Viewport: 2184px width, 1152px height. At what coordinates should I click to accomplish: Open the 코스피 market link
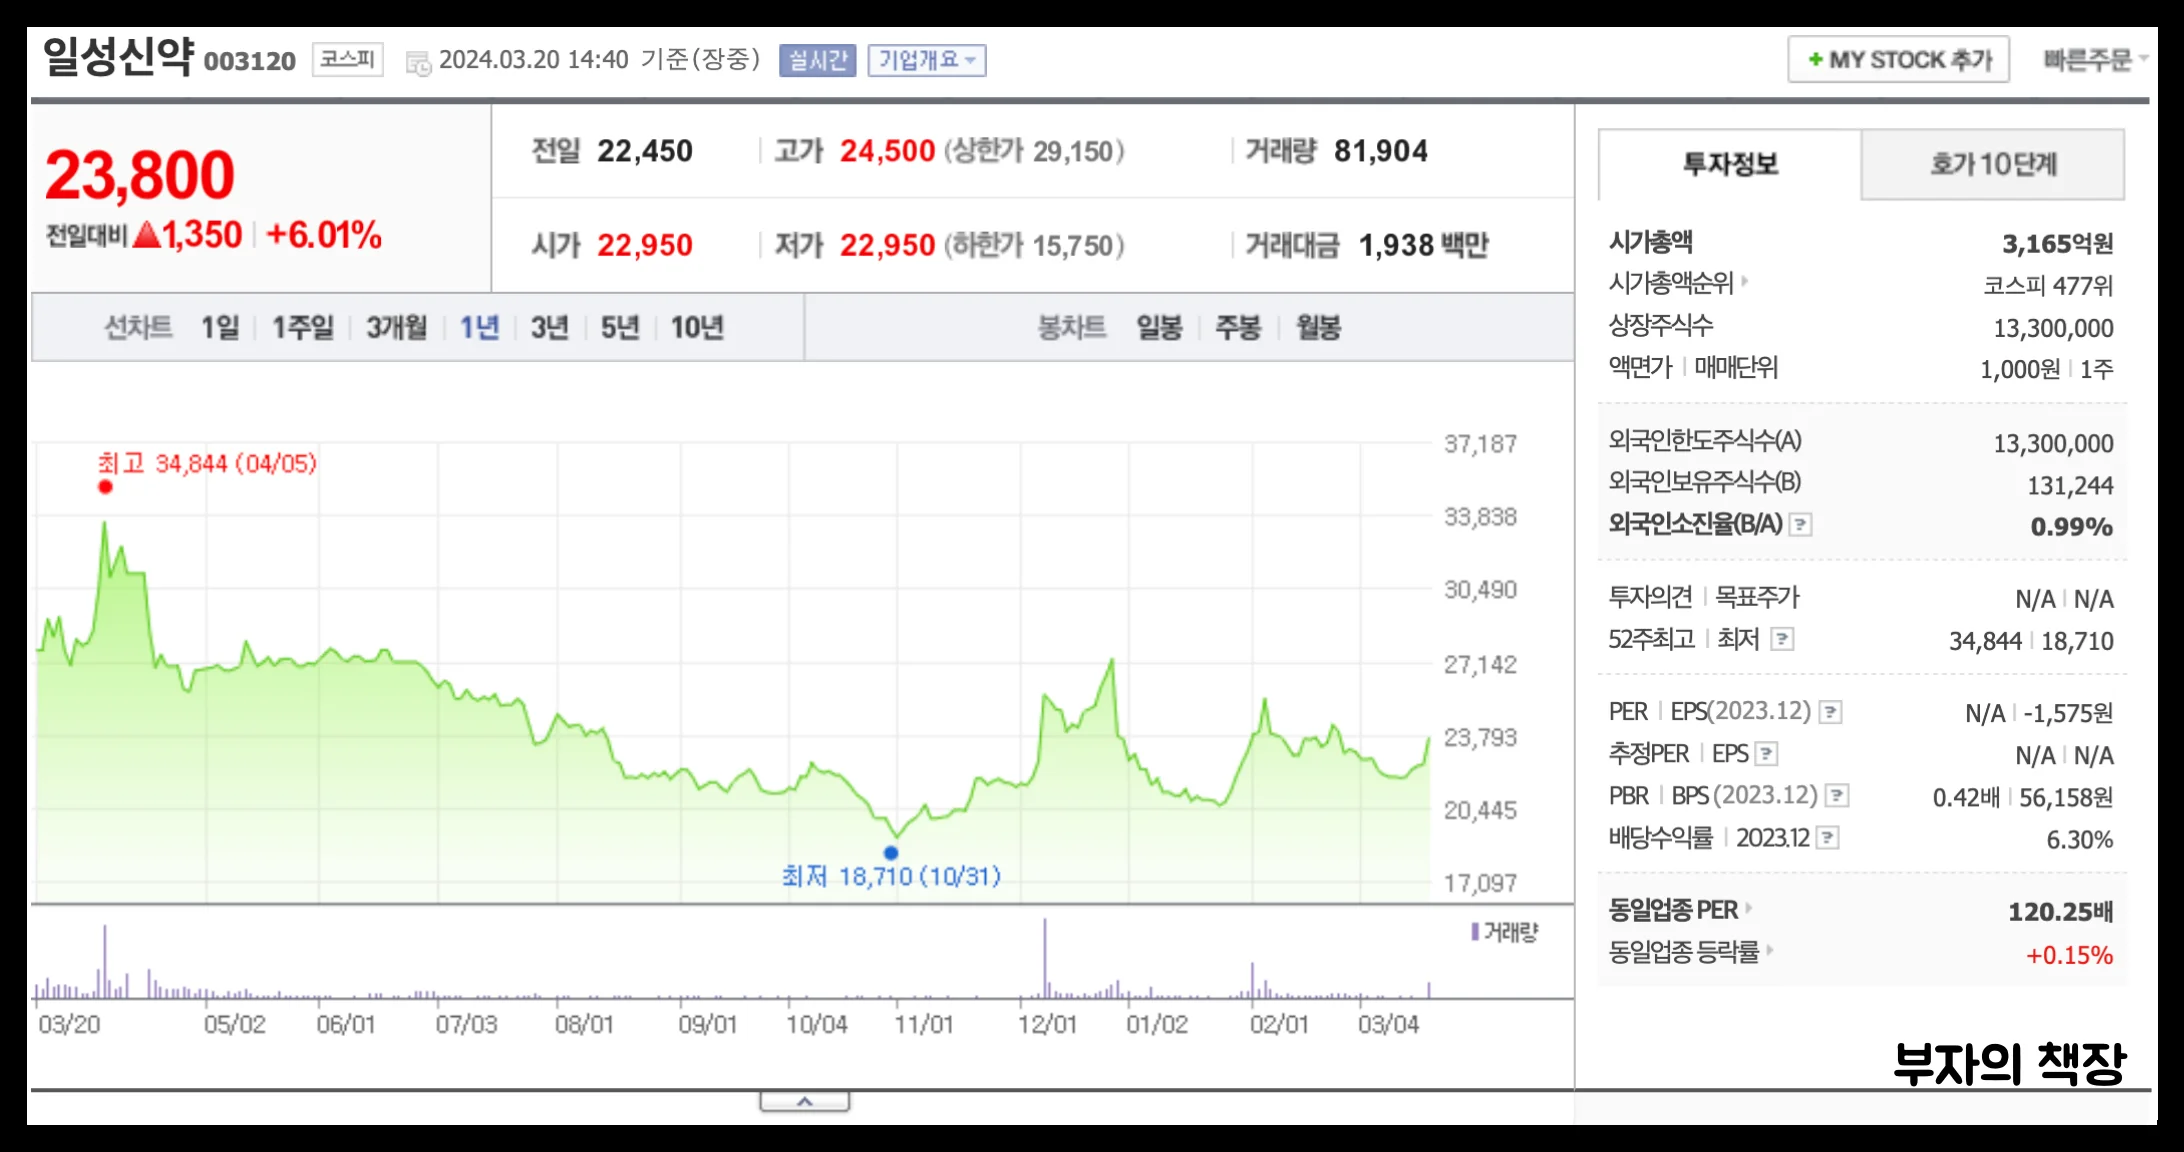pyautogui.click(x=346, y=58)
